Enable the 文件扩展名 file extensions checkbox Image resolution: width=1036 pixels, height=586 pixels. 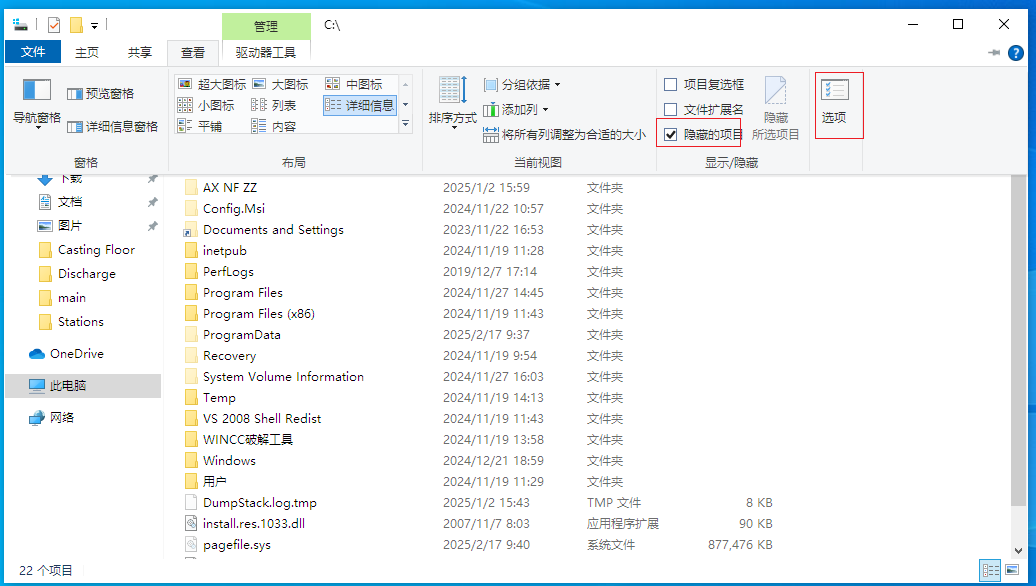(668, 110)
